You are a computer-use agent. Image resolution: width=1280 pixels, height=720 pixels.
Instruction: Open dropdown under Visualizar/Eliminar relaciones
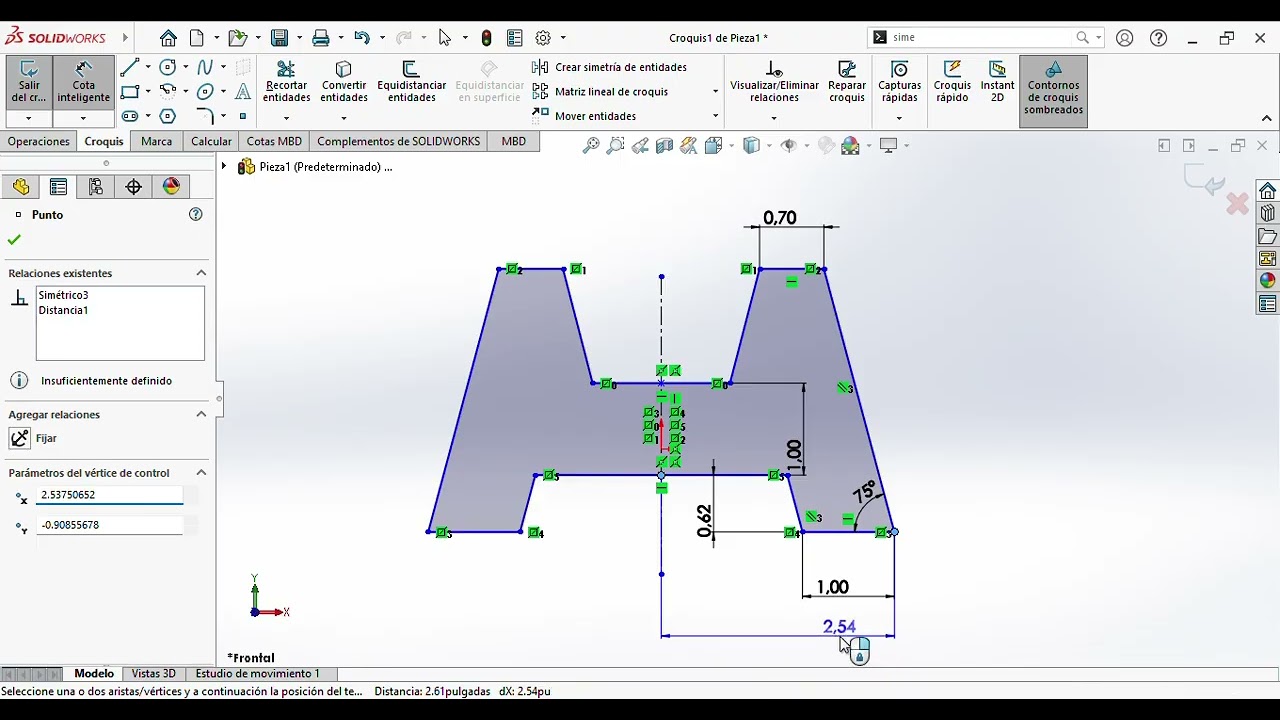[773, 118]
